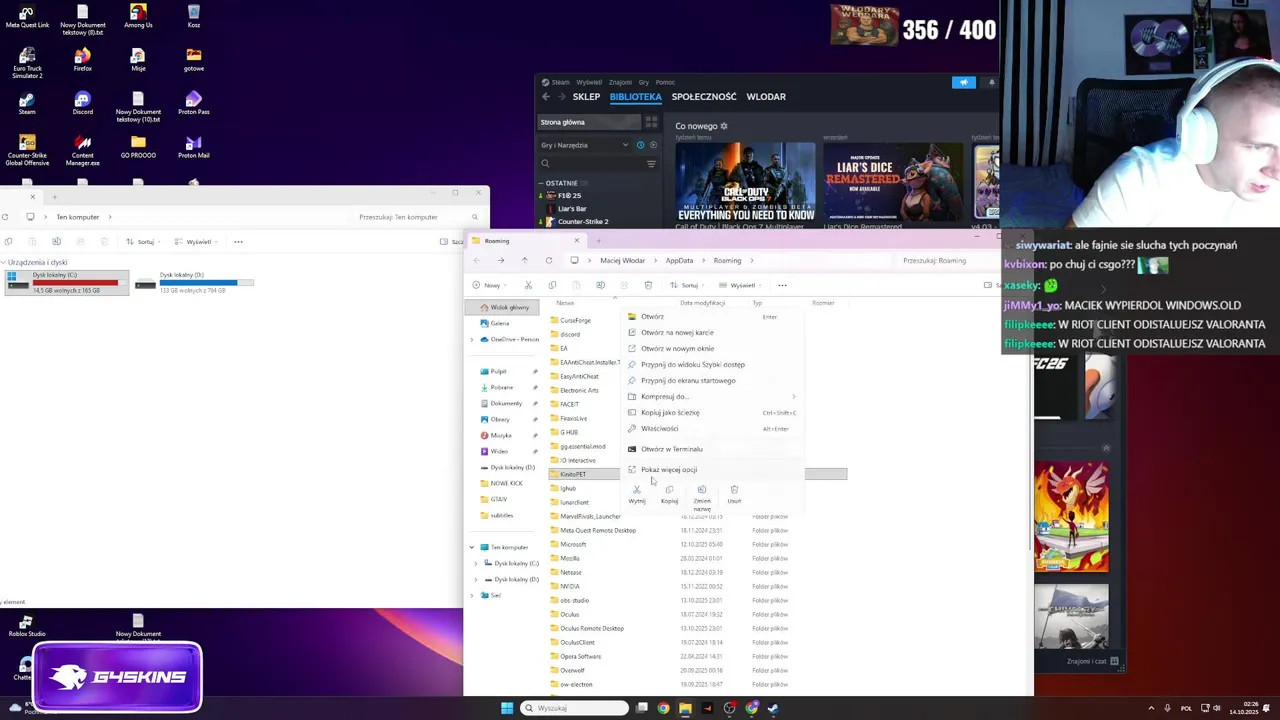Expand Dysk lokalny (C:) tree node
The width and height of the screenshot is (1280, 720).
(476, 564)
